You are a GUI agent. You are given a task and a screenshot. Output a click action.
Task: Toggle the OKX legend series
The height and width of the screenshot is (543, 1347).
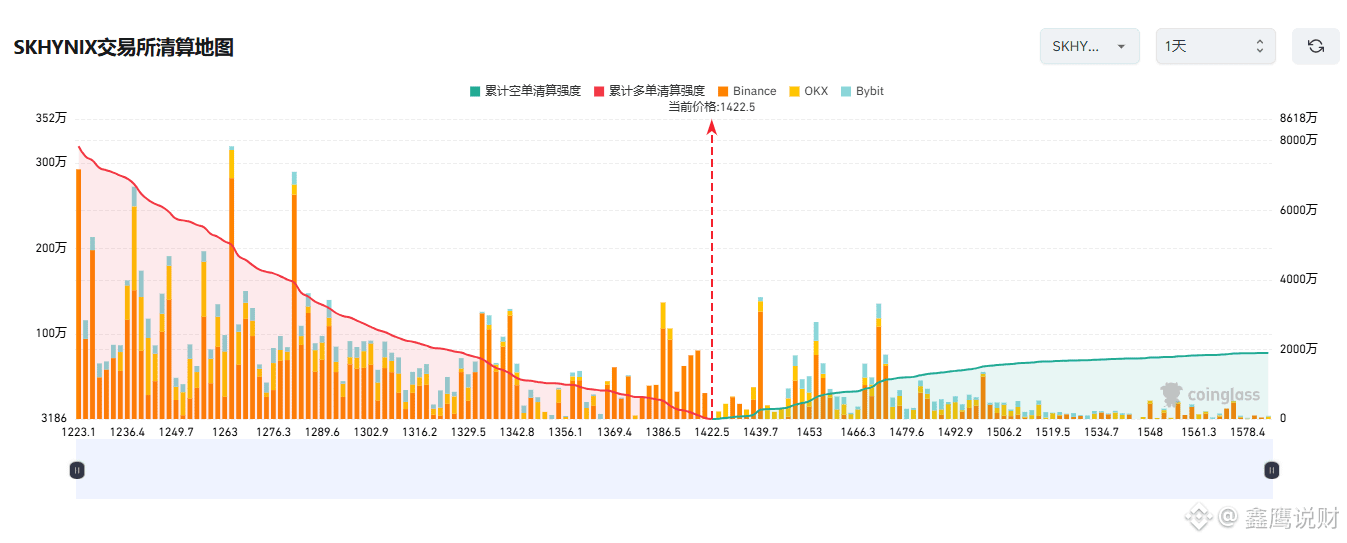(808, 91)
